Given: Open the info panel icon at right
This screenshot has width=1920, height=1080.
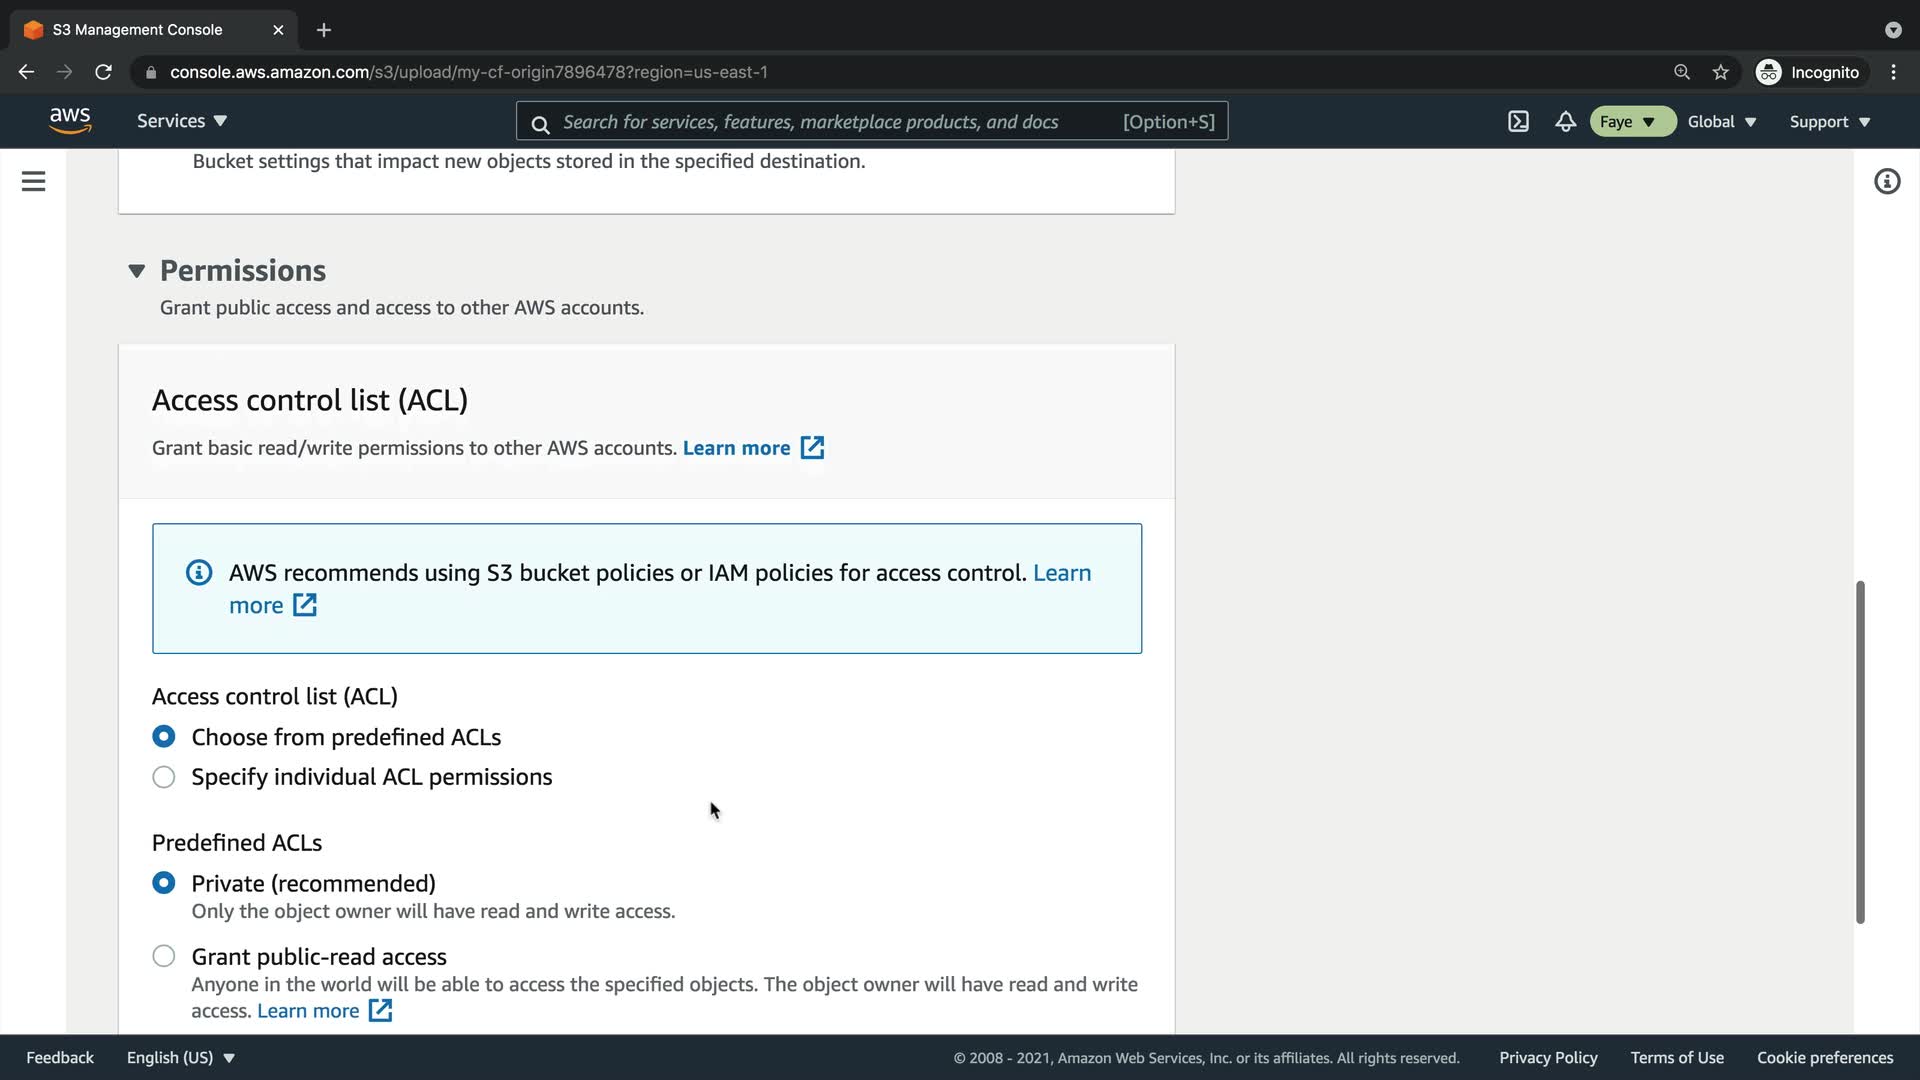Looking at the screenshot, I should [x=1886, y=181].
